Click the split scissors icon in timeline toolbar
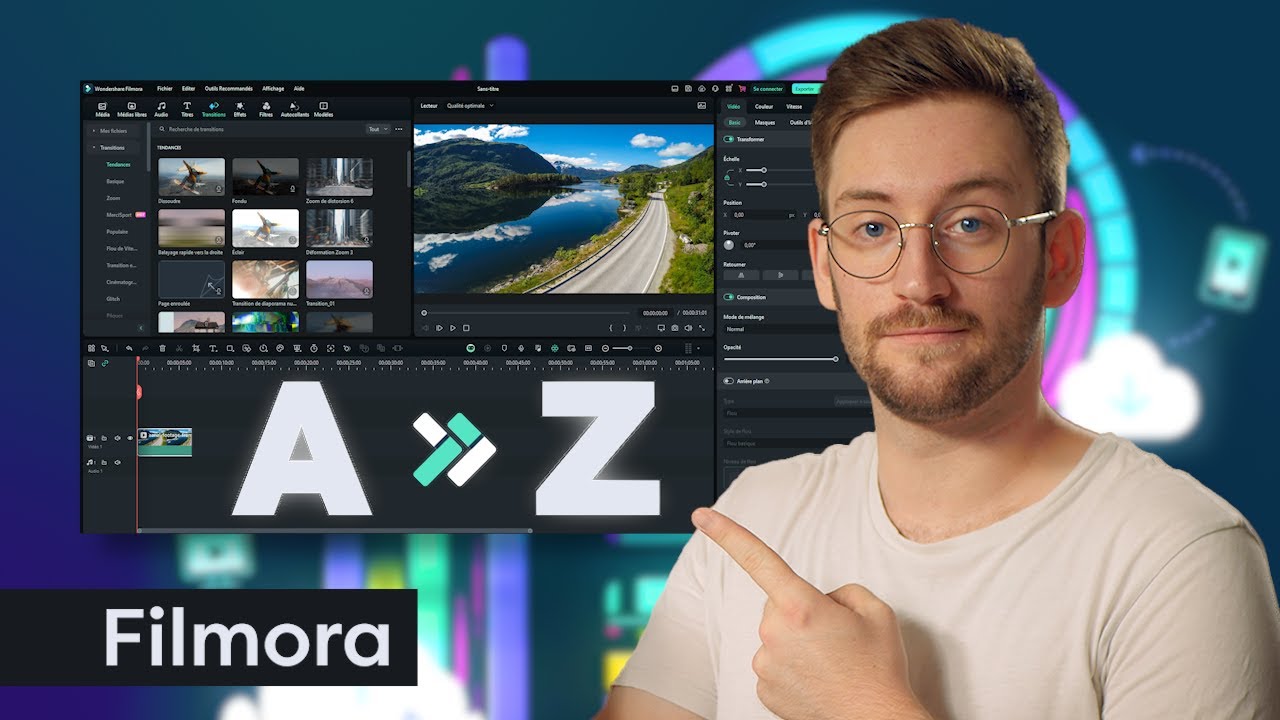This screenshot has height=720, width=1280. 179,348
